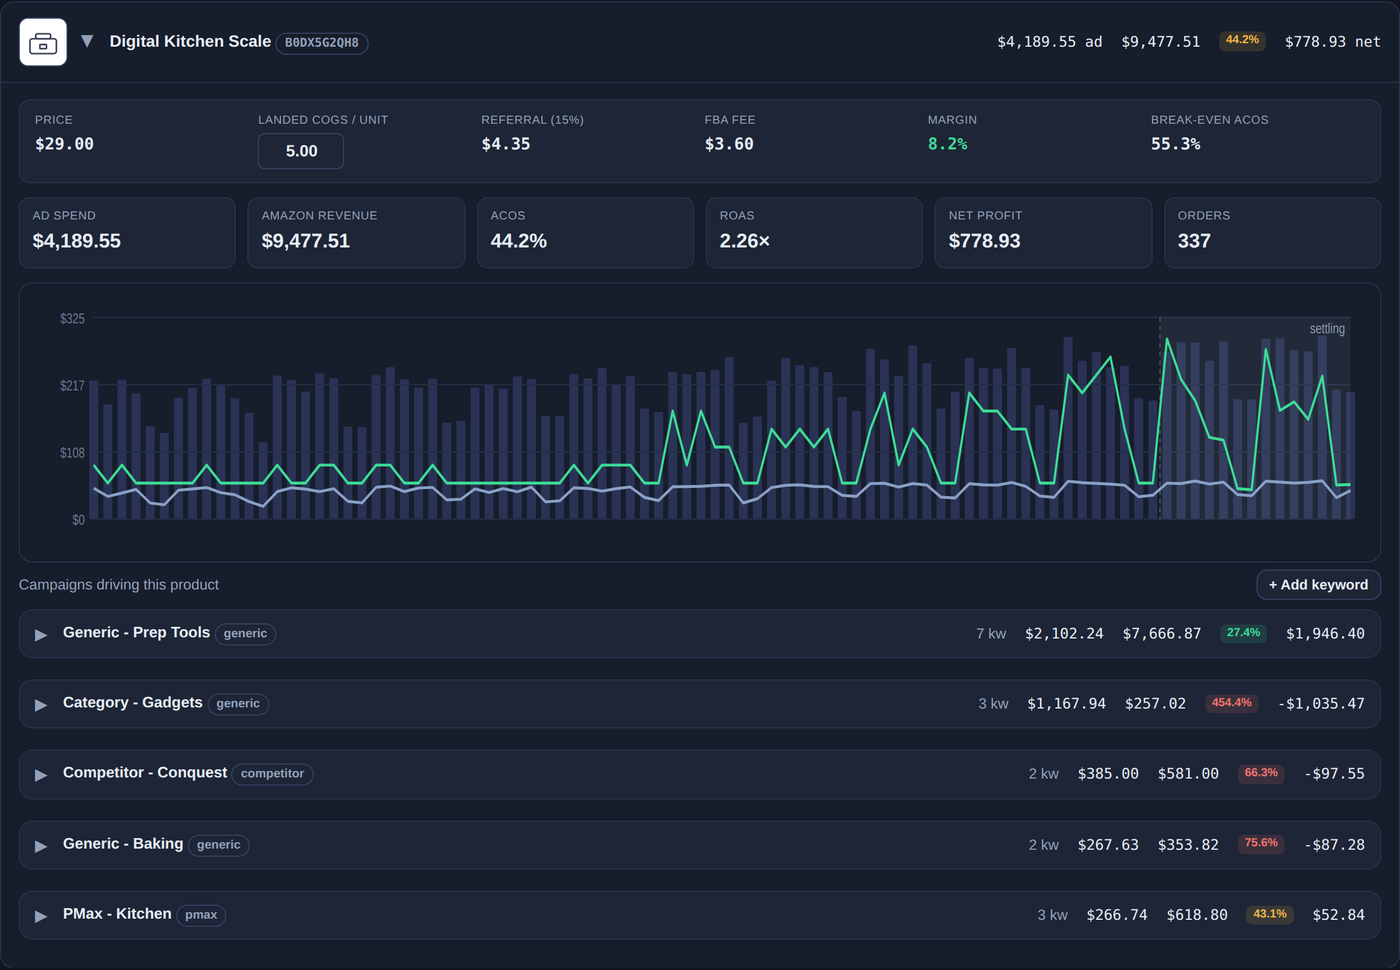Viewport: 1400px width, 970px height.
Task: Click the $7,666.87 revenue on Prep Tools
Action: [1162, 634]
